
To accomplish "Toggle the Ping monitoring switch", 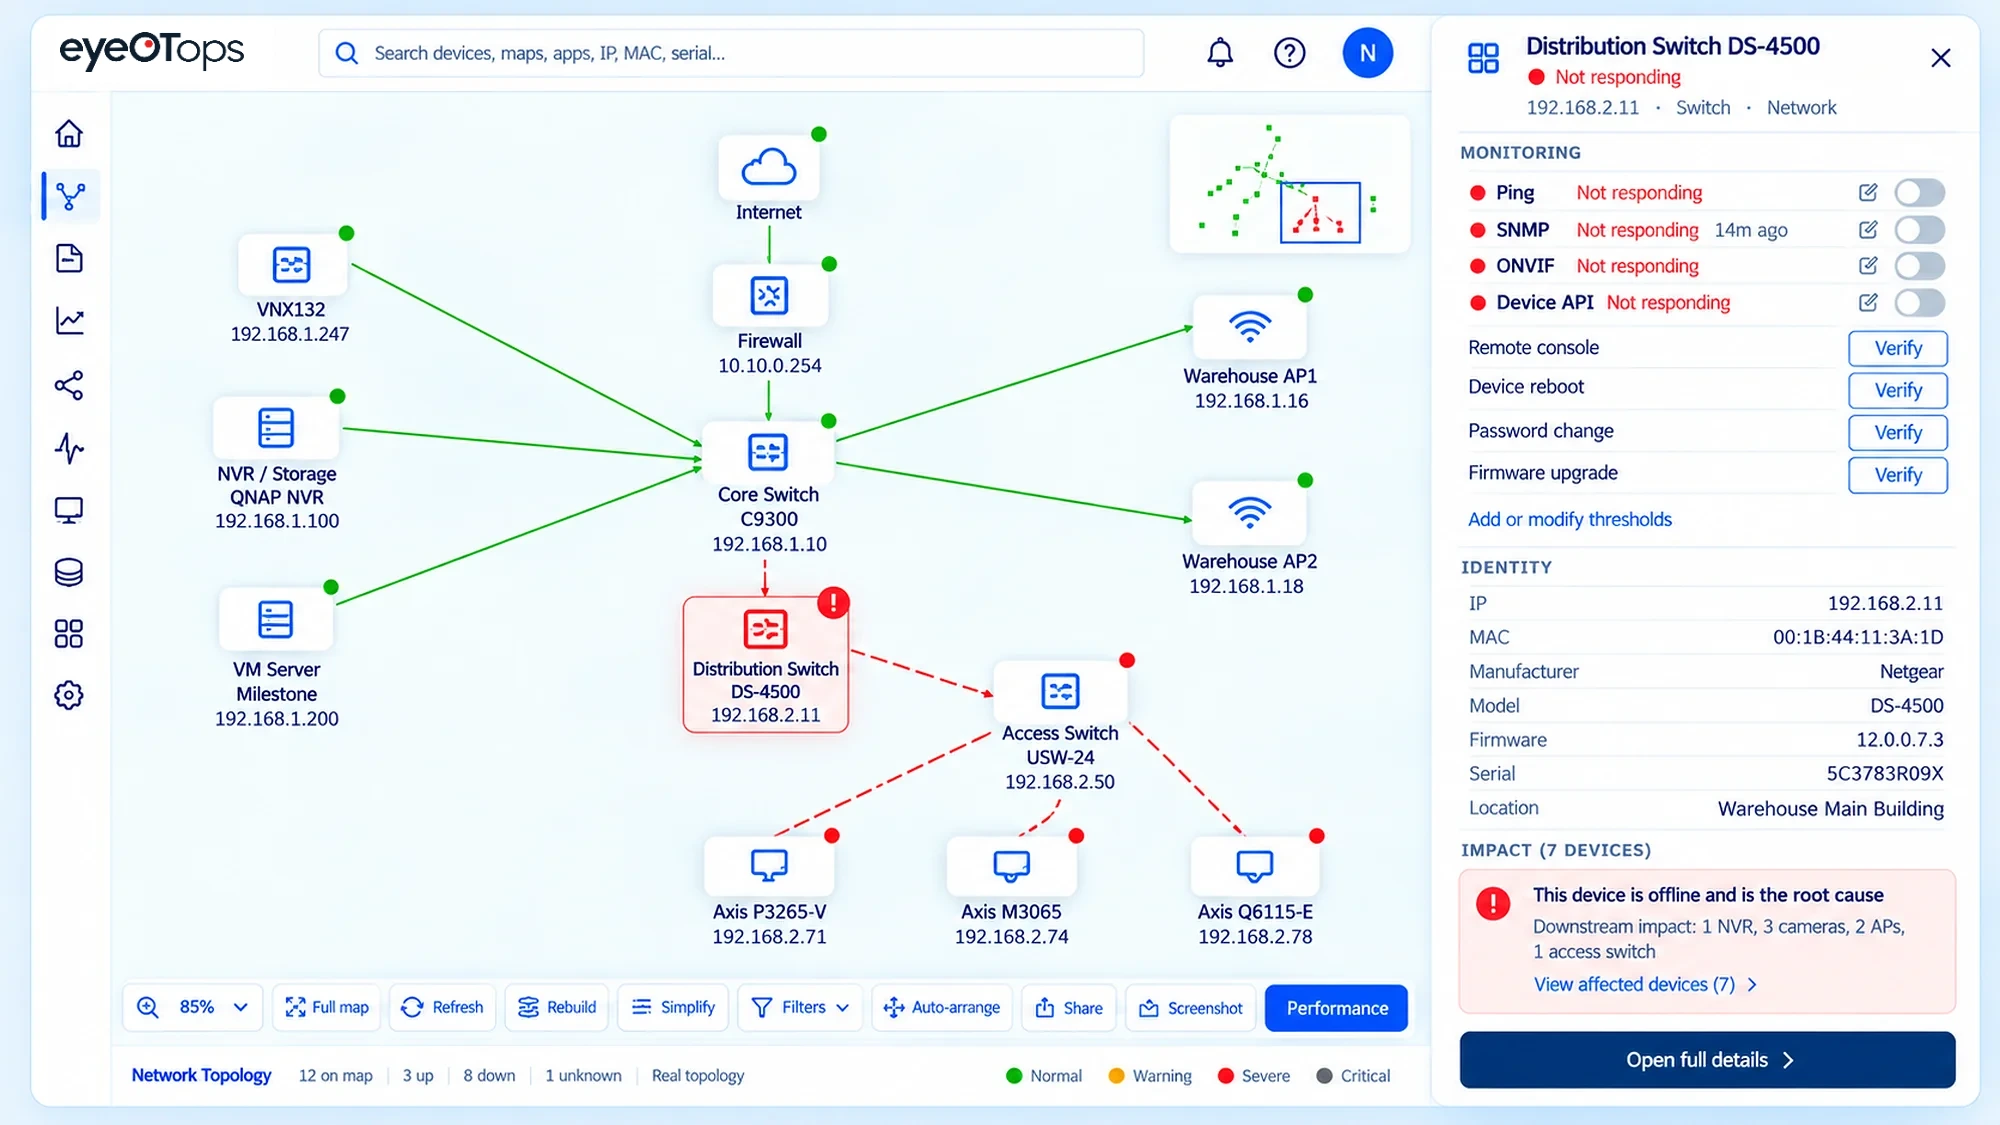I will [1920, 192].
